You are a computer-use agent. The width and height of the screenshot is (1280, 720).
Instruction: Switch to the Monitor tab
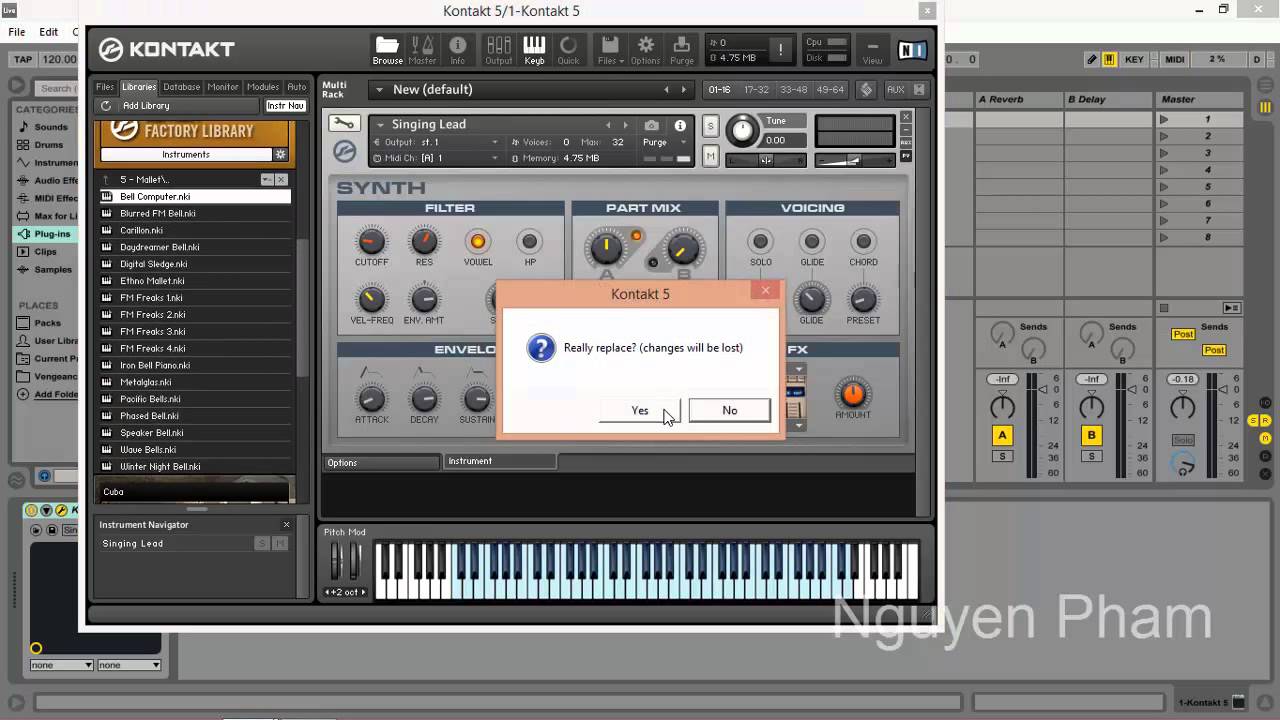(223, 87)
